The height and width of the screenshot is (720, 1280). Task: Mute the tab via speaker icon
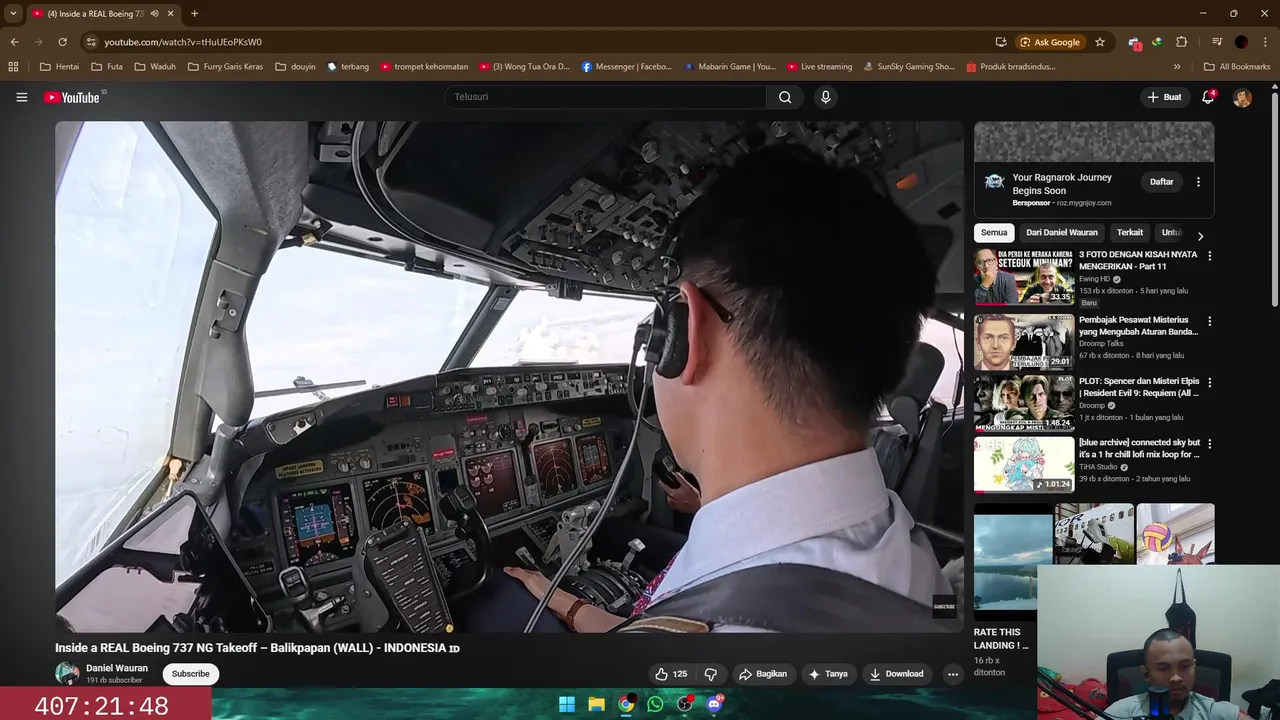tap(154, 14)
